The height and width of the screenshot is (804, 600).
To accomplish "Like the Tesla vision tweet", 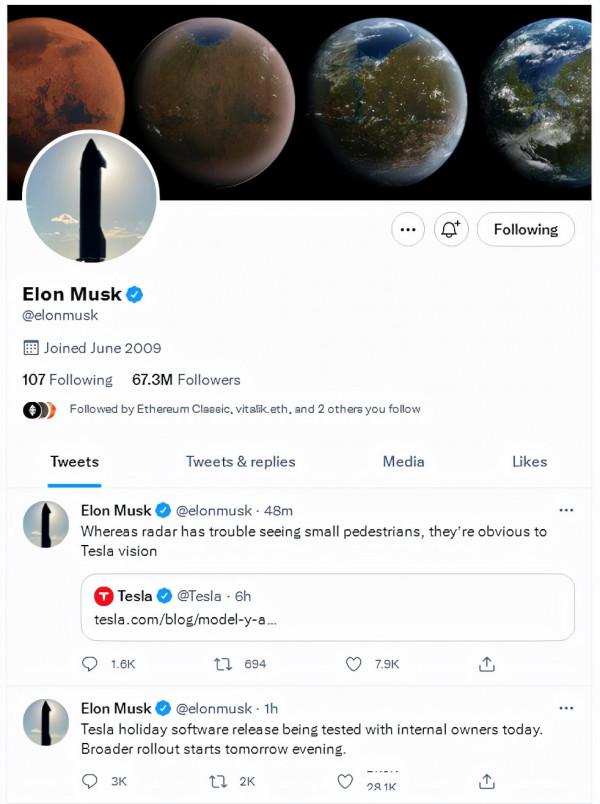I will click(352, 664).
